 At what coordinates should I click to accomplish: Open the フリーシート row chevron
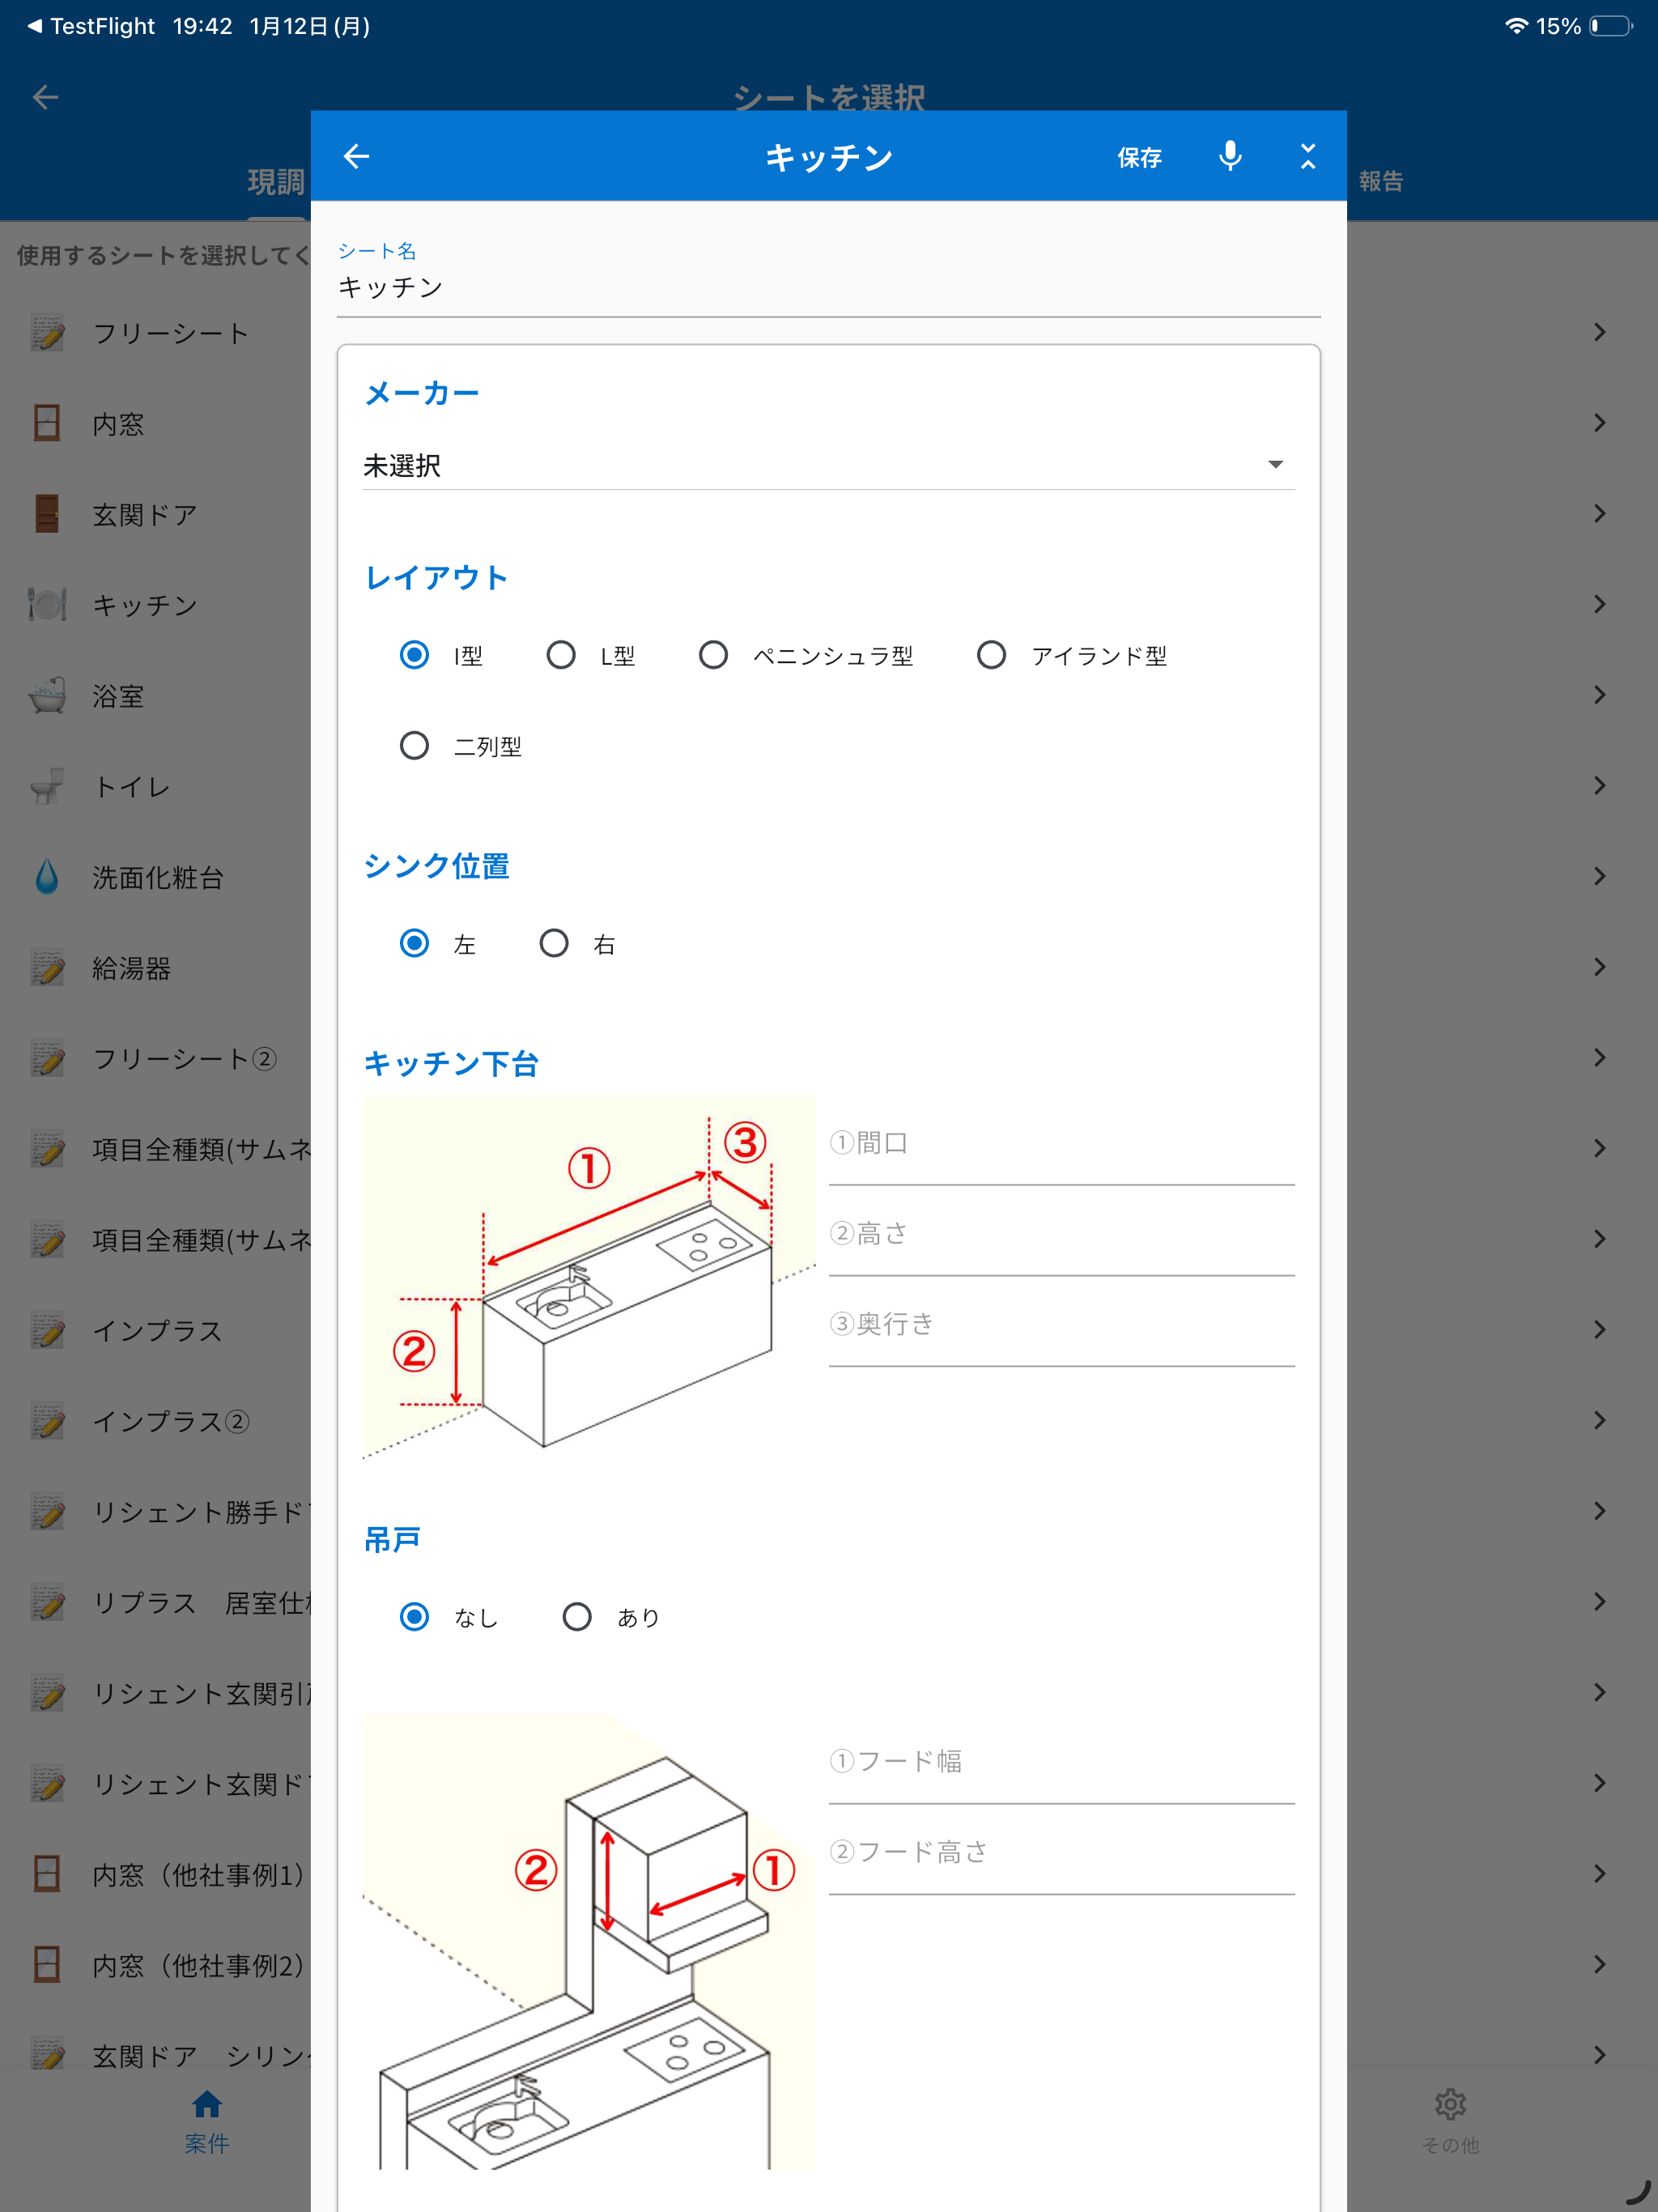coord(1599,332)
